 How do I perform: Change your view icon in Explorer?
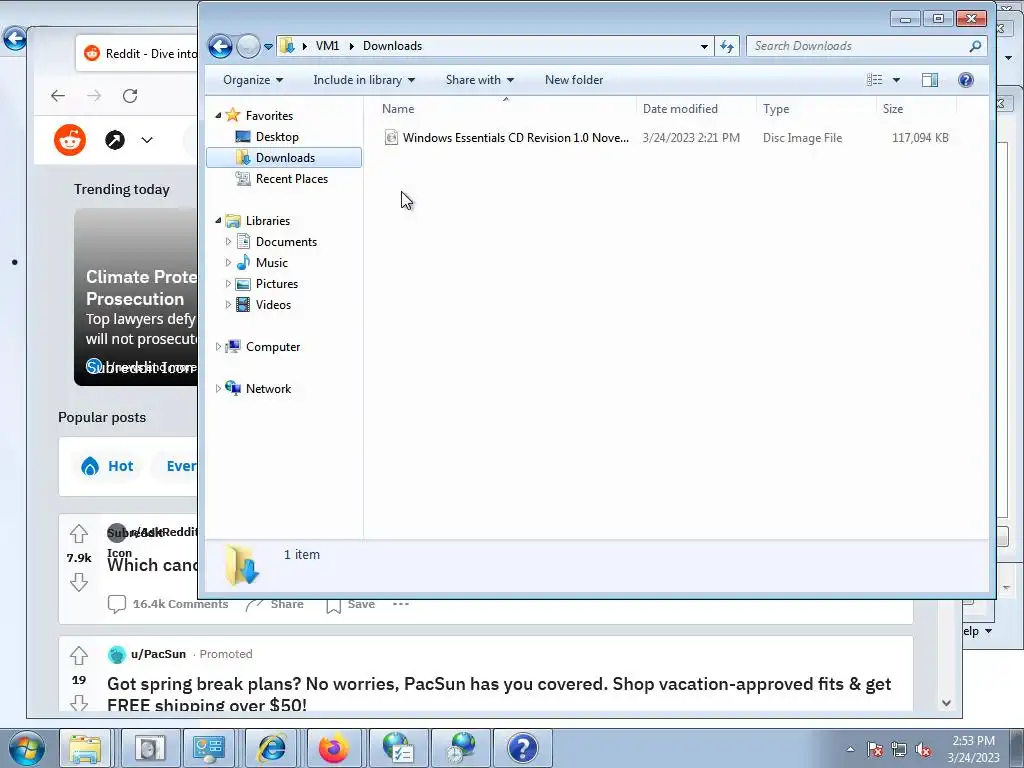[x=874, y=80]
